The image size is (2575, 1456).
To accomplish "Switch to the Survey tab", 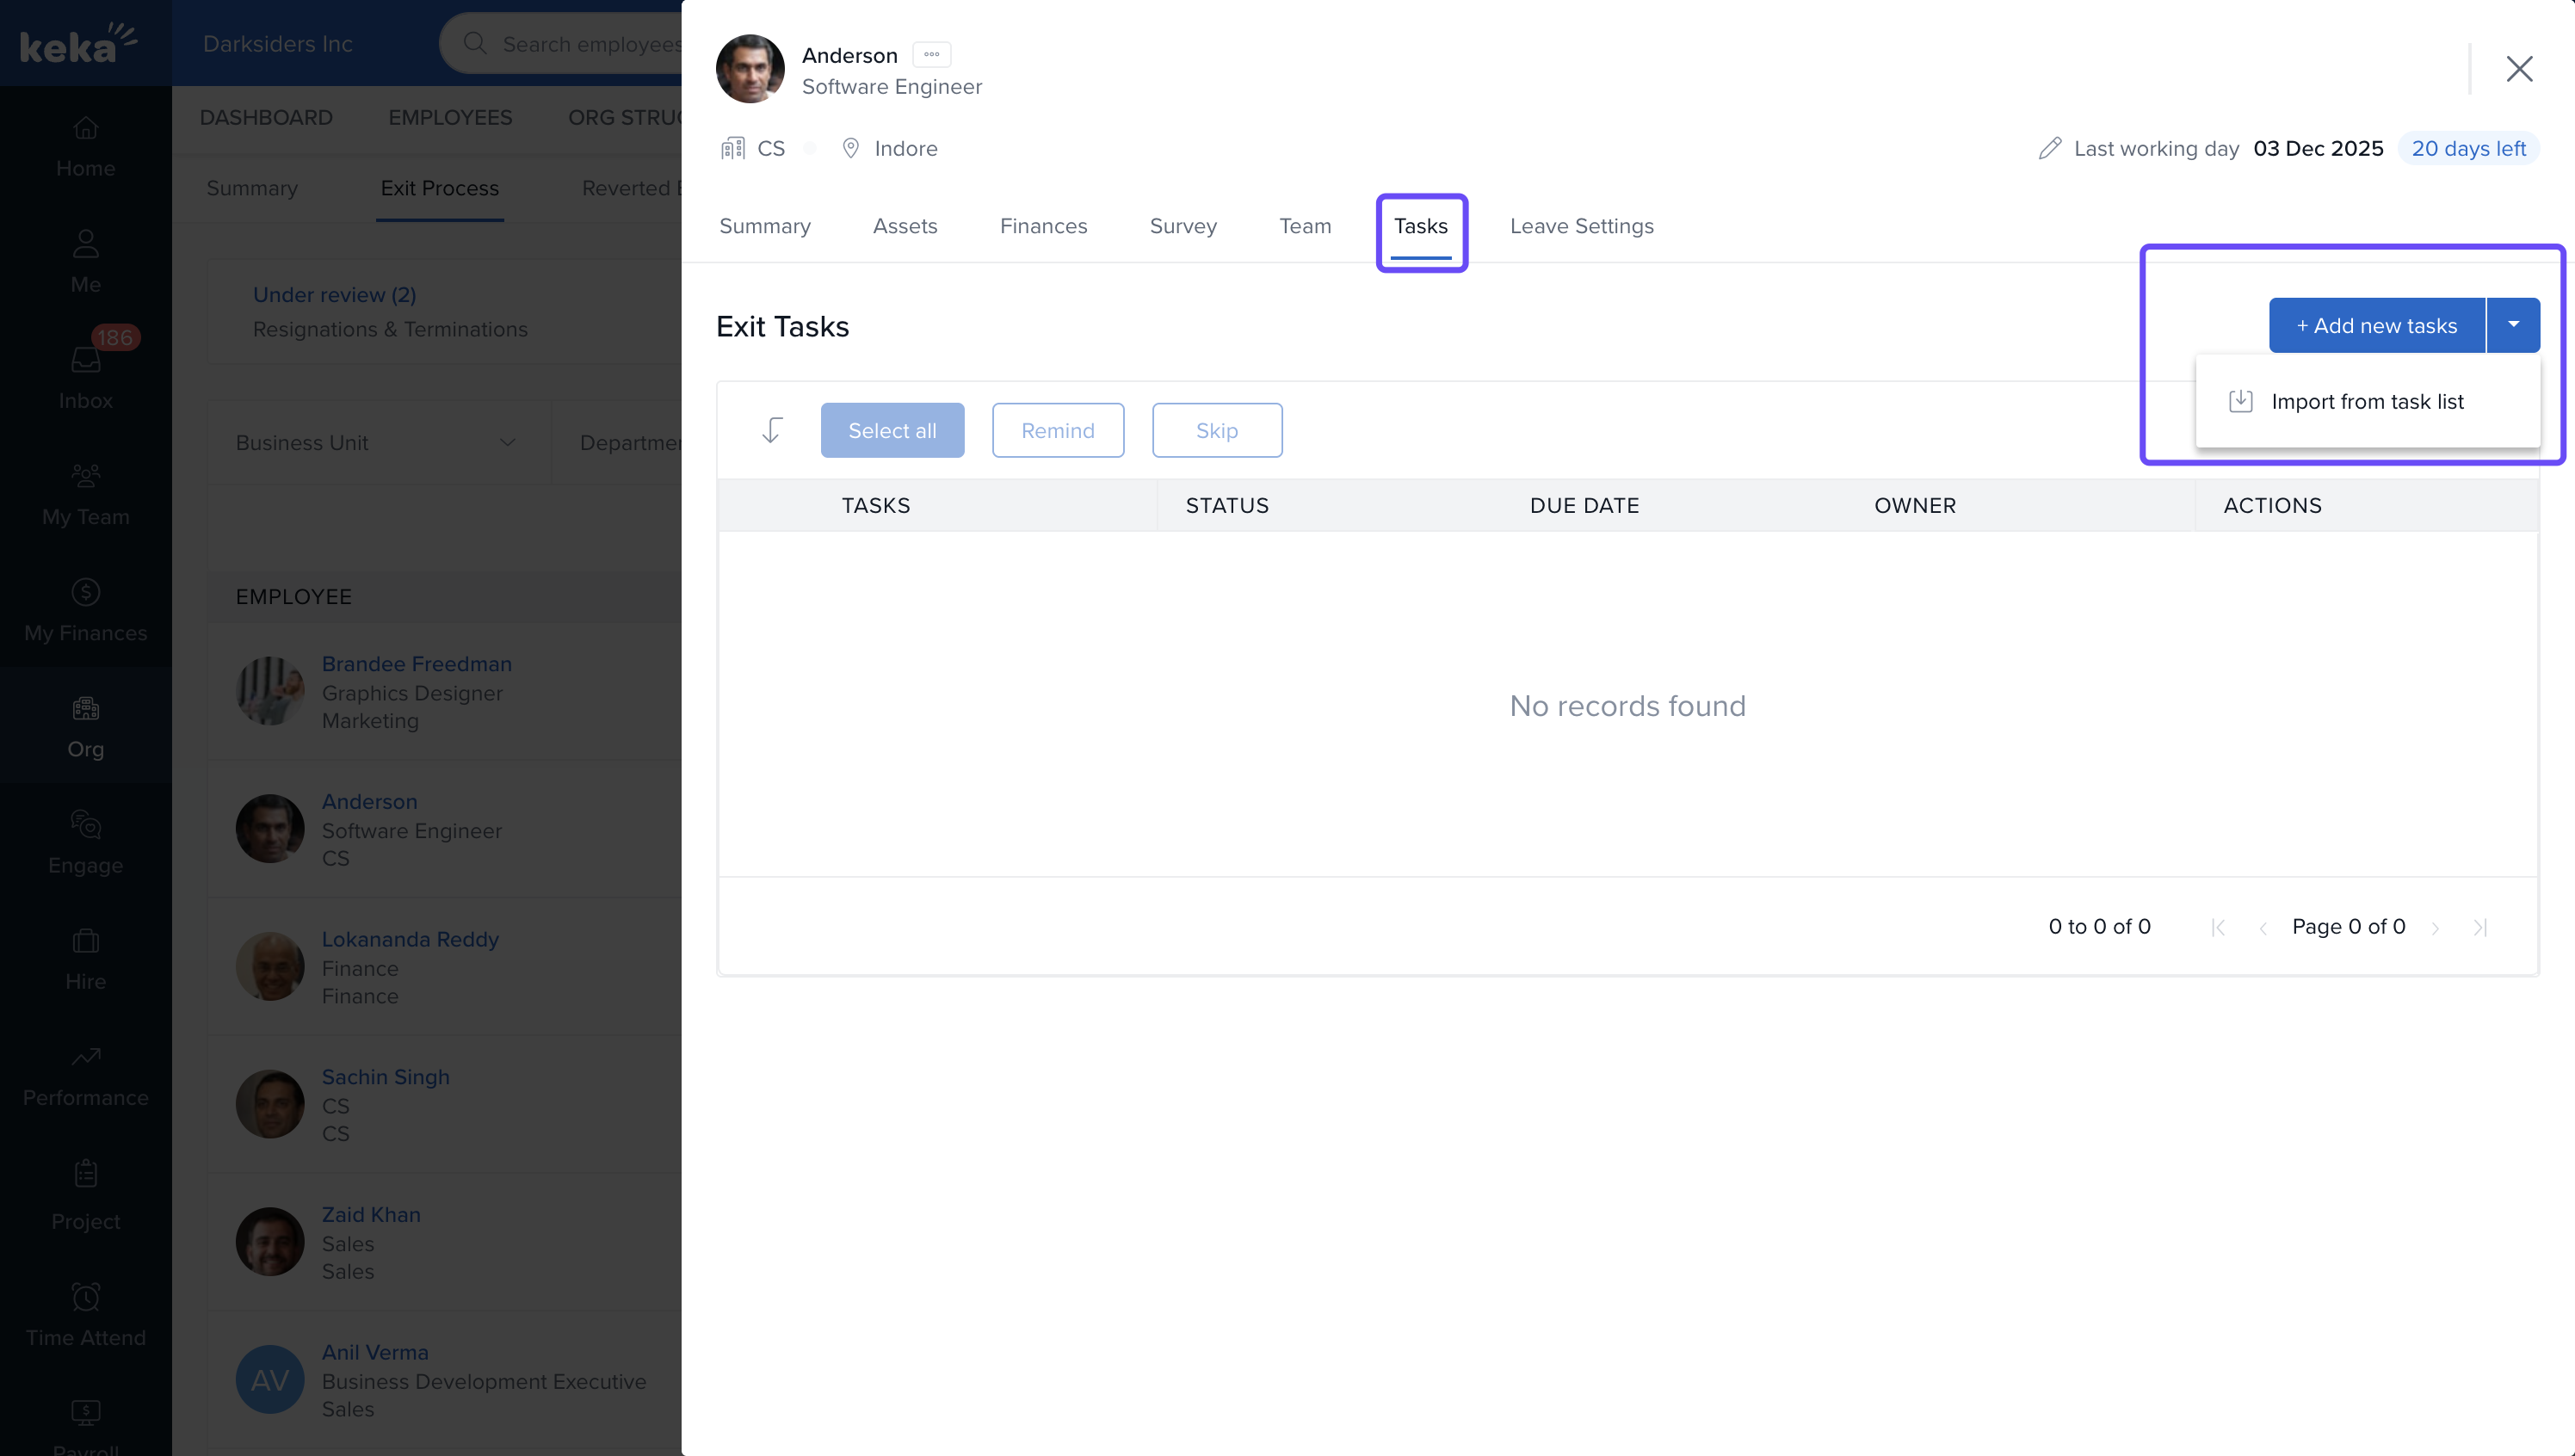I will pyautogui.click(x=1183, y=226).
